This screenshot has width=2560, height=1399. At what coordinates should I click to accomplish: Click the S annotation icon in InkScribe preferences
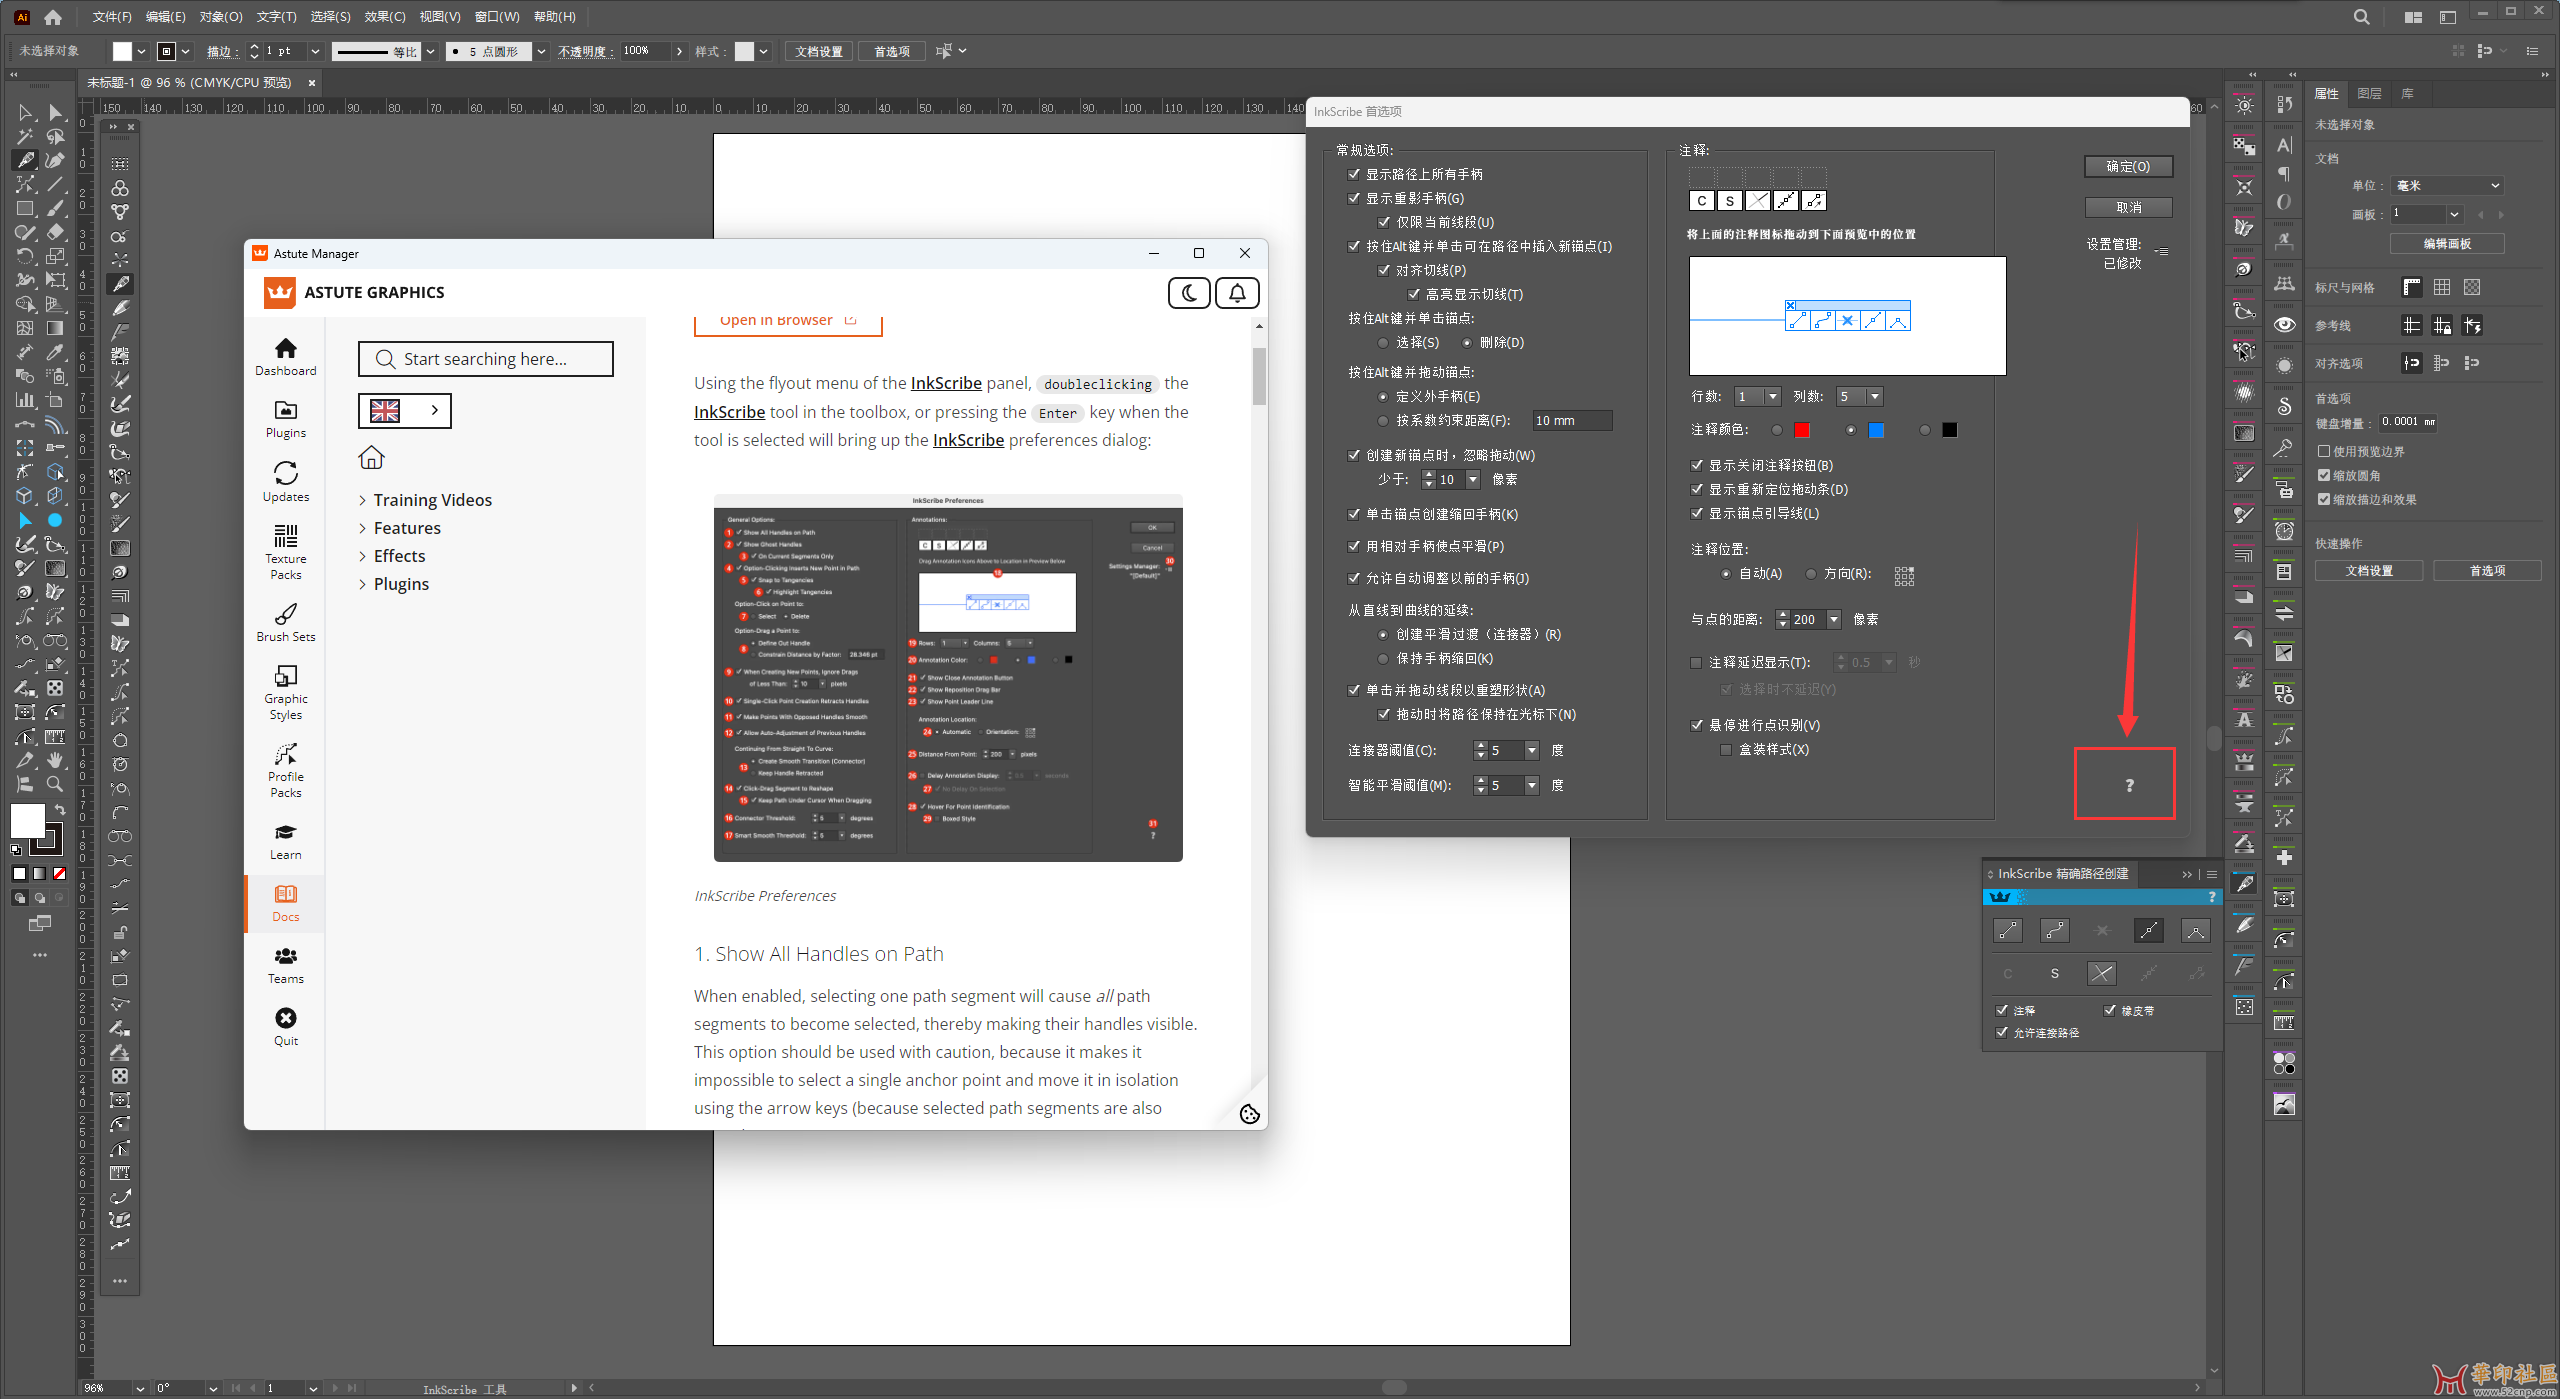[x=1730, y=201]
